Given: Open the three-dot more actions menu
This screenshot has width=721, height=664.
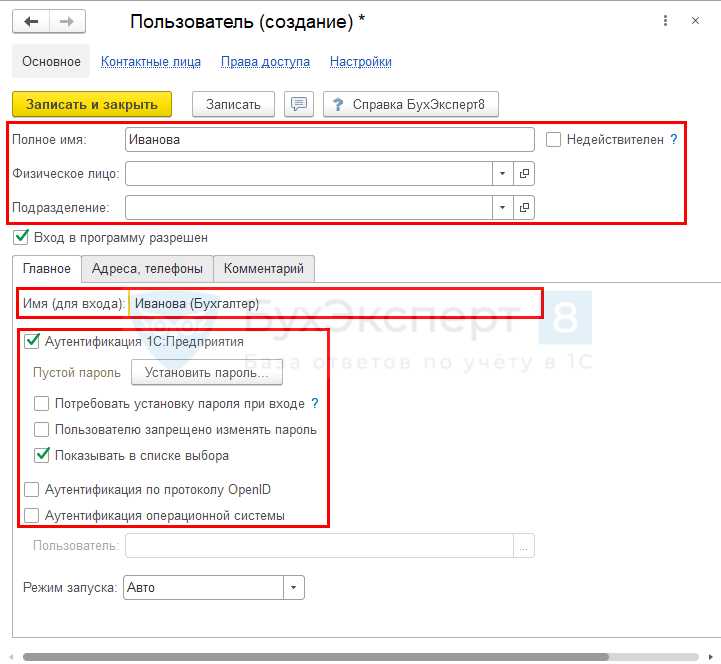Looking at the screenshot, I should [x=665, y=21].
